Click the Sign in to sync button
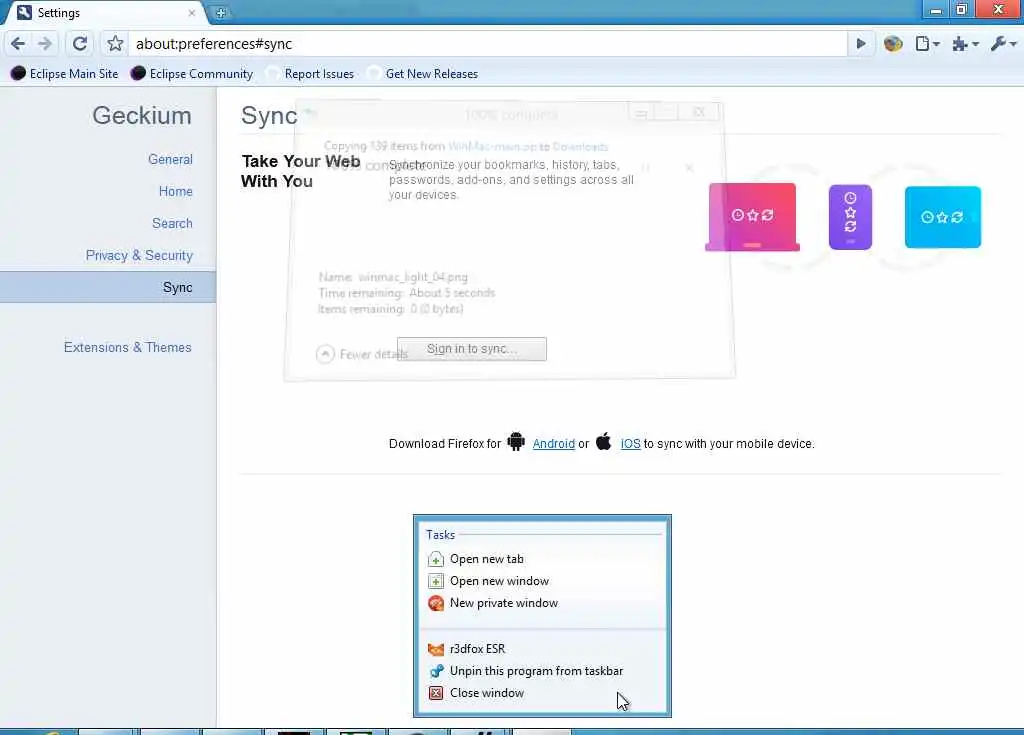 [472, 349]
